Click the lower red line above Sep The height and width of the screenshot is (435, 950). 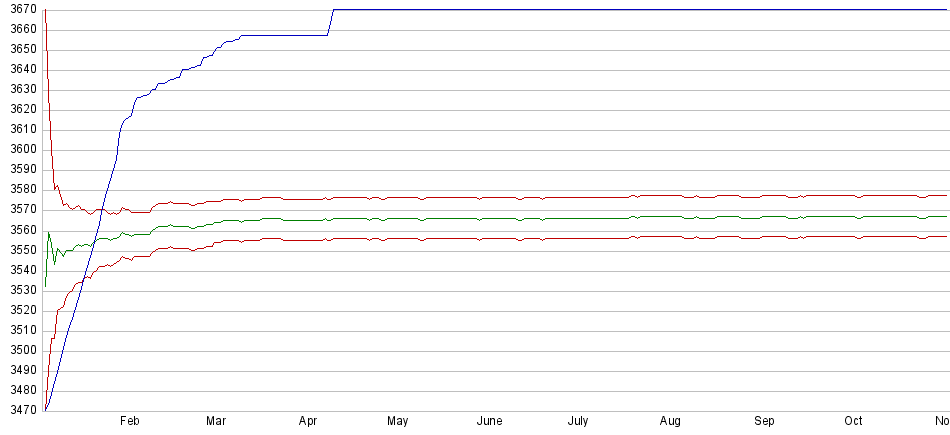(764, 237)
